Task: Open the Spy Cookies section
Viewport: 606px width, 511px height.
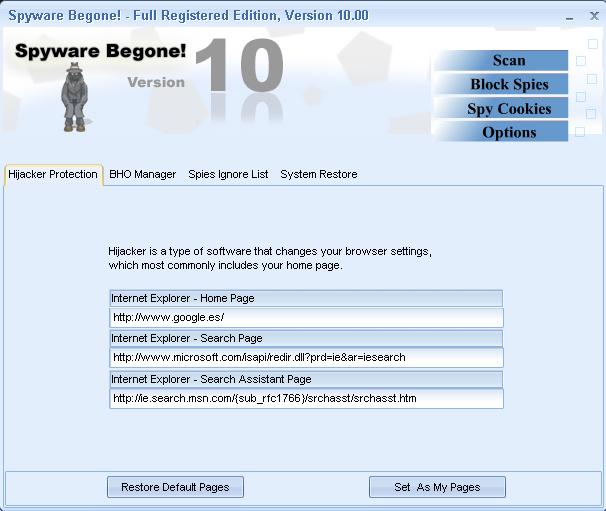Action: click(x=501, y=109)
